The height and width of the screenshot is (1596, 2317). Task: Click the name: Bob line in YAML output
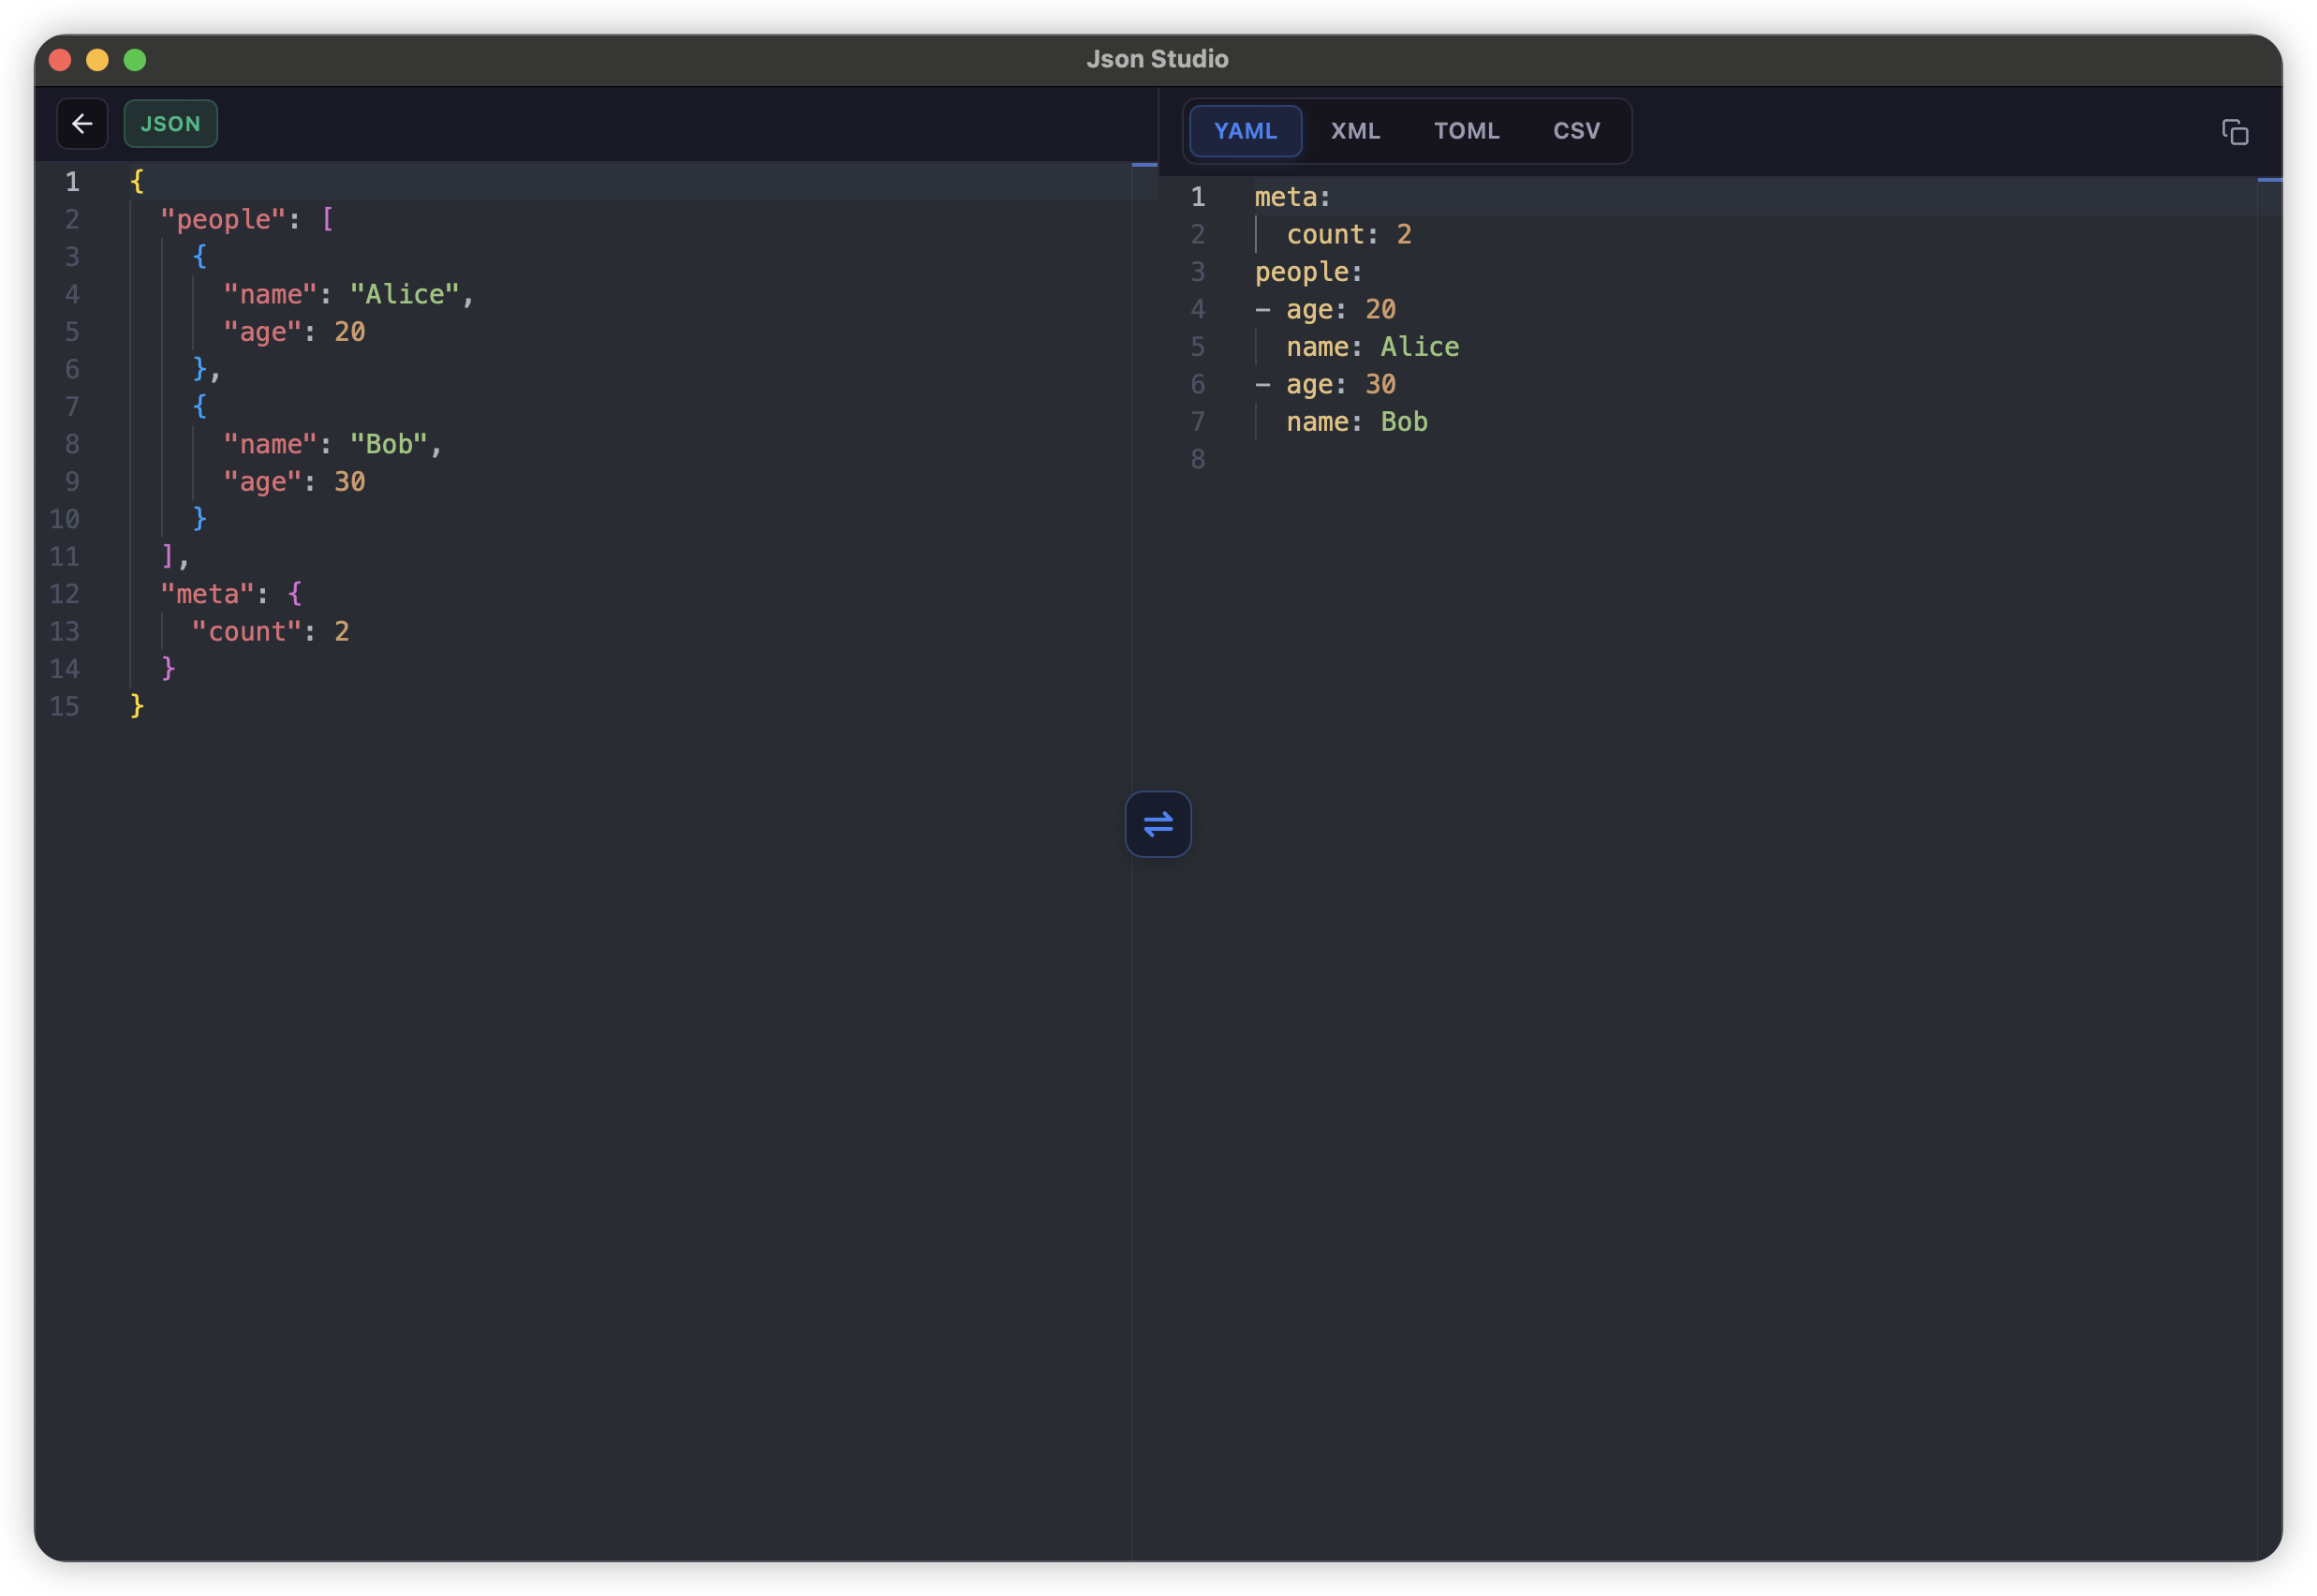pyautogui.click(x=1356, y=421)
